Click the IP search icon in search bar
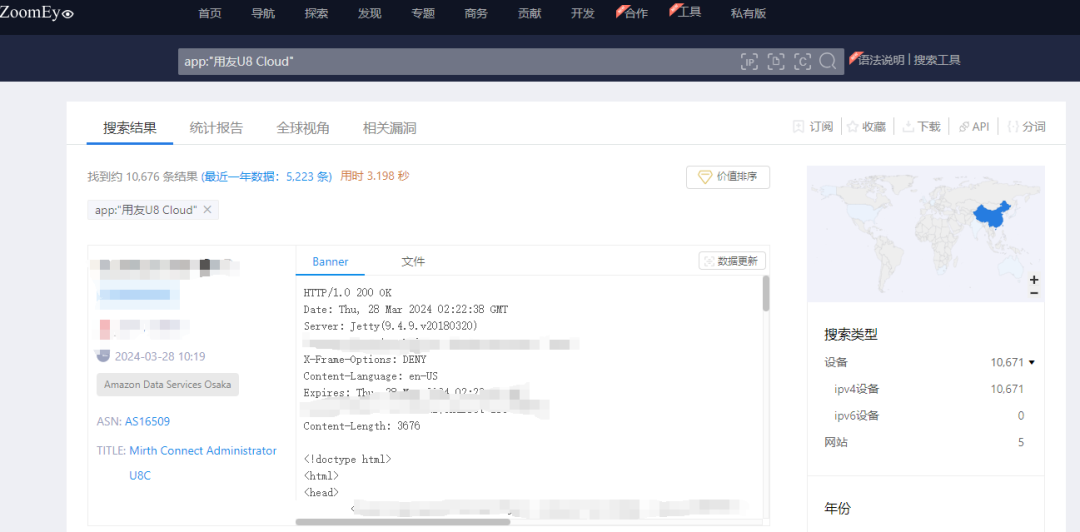The image size is (1080, 532). tap(749, 61)
